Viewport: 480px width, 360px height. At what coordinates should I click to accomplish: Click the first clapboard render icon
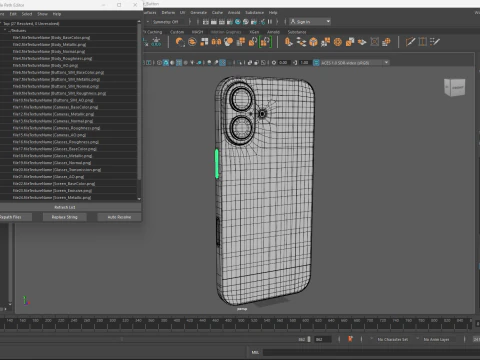tap(206, 22)
